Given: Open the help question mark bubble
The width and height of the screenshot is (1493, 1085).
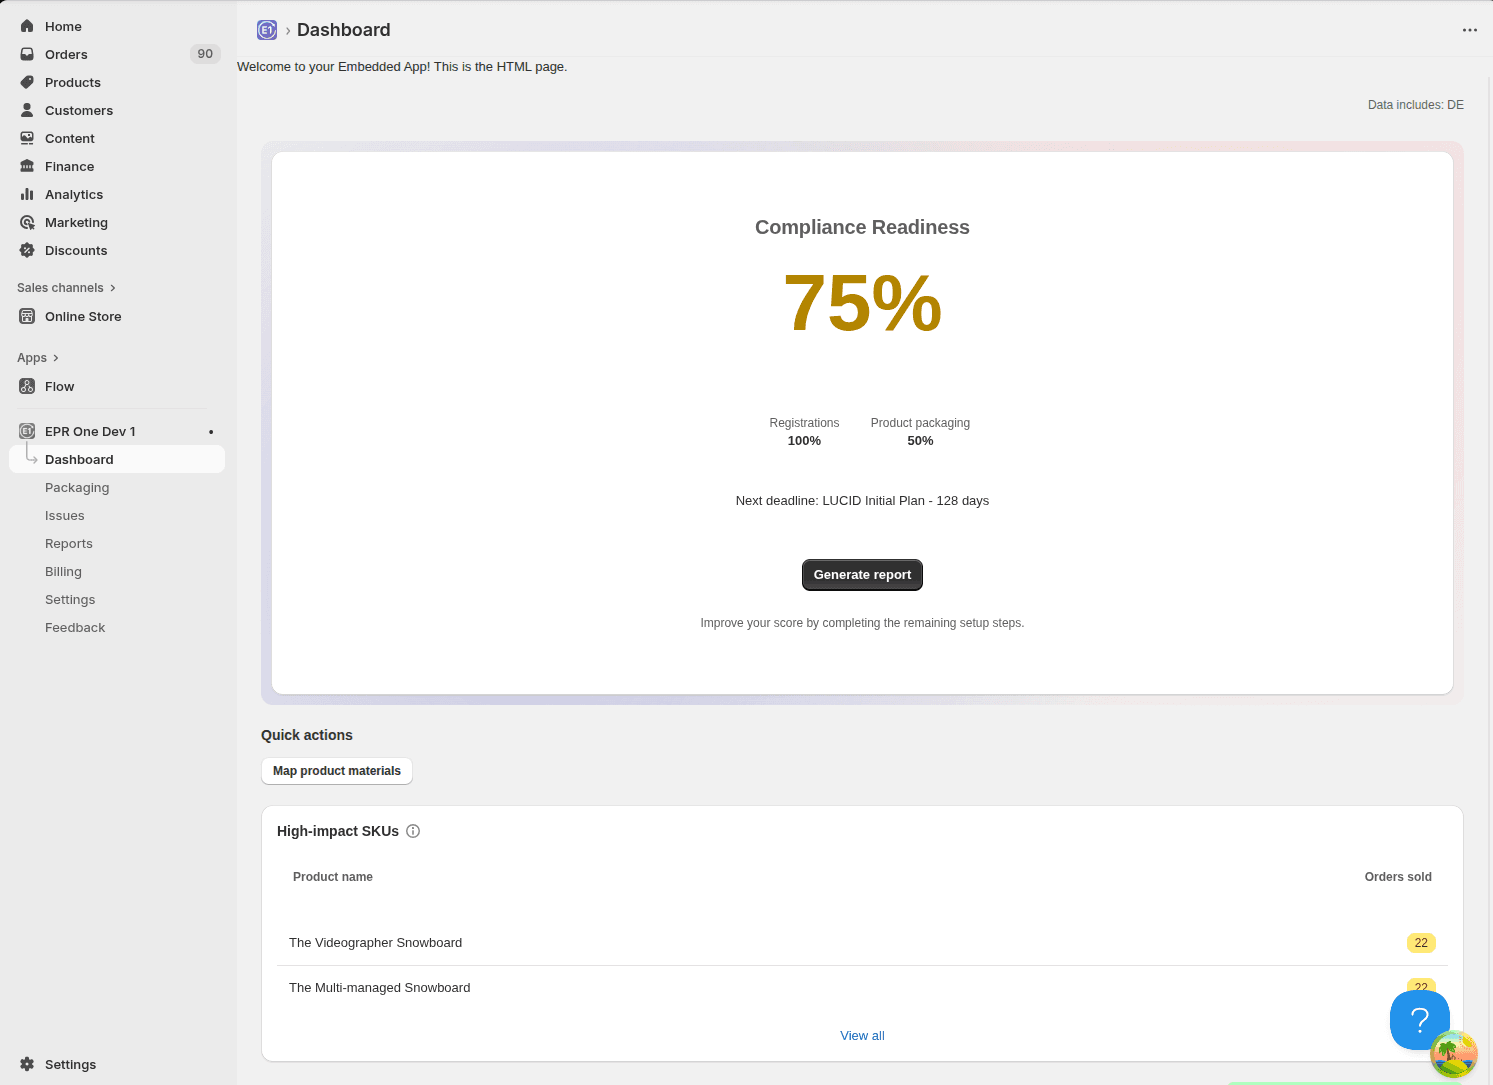Looking at the screenshot, I should coord(1419,1019).
